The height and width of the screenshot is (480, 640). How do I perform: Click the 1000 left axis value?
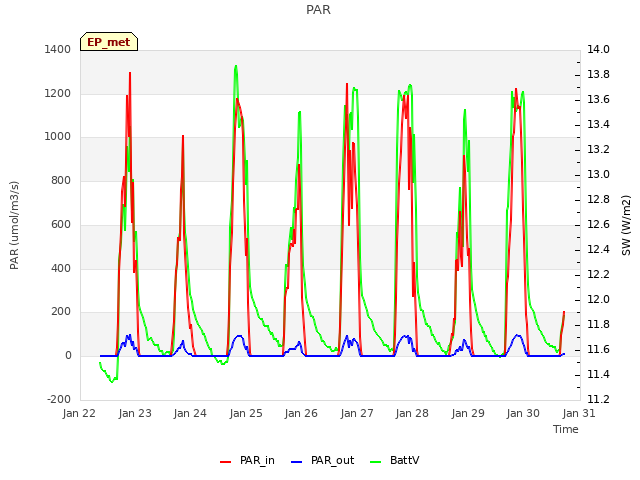tap(58, 137)
